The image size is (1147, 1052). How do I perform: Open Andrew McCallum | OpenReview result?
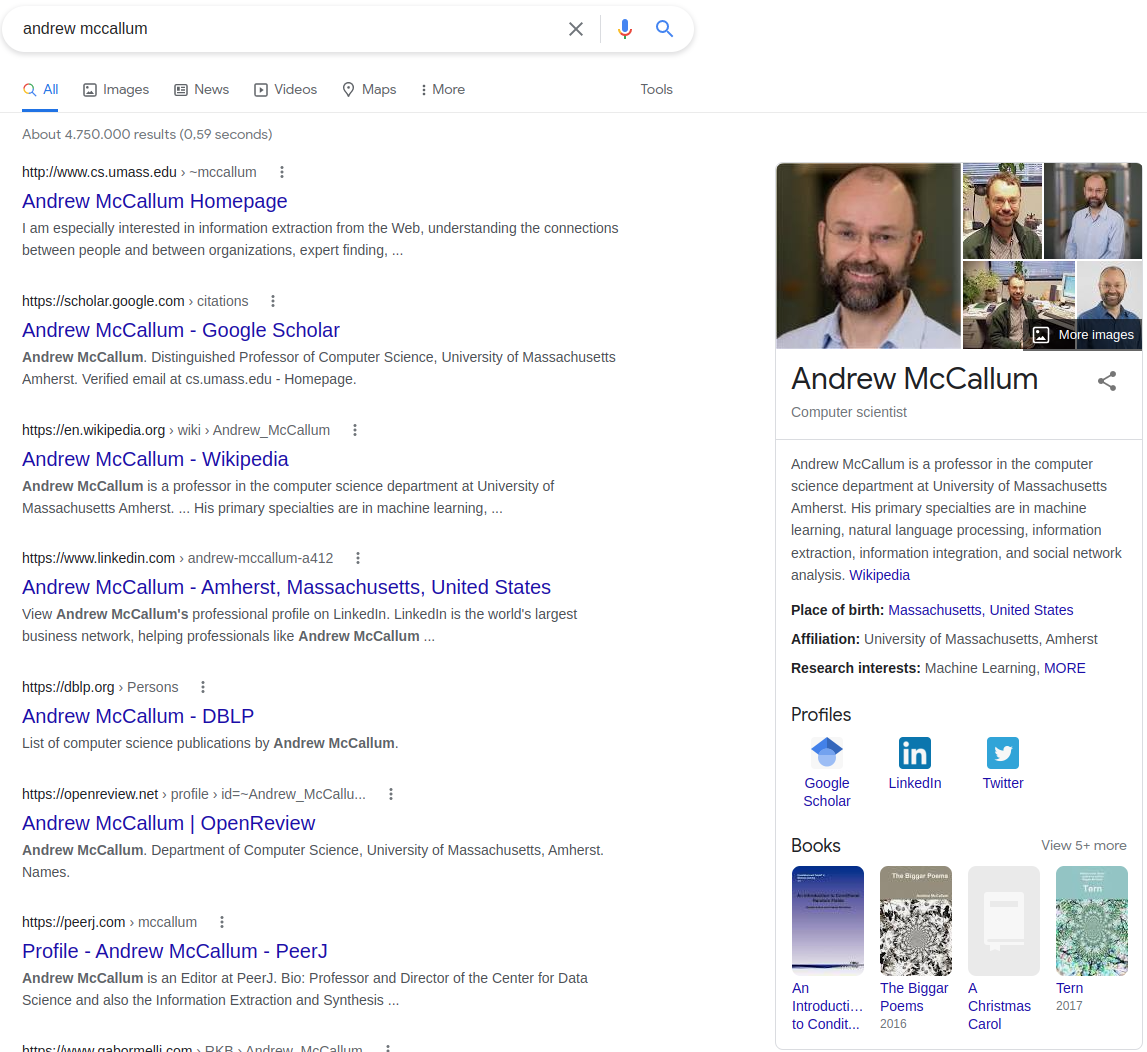point(168,823)
